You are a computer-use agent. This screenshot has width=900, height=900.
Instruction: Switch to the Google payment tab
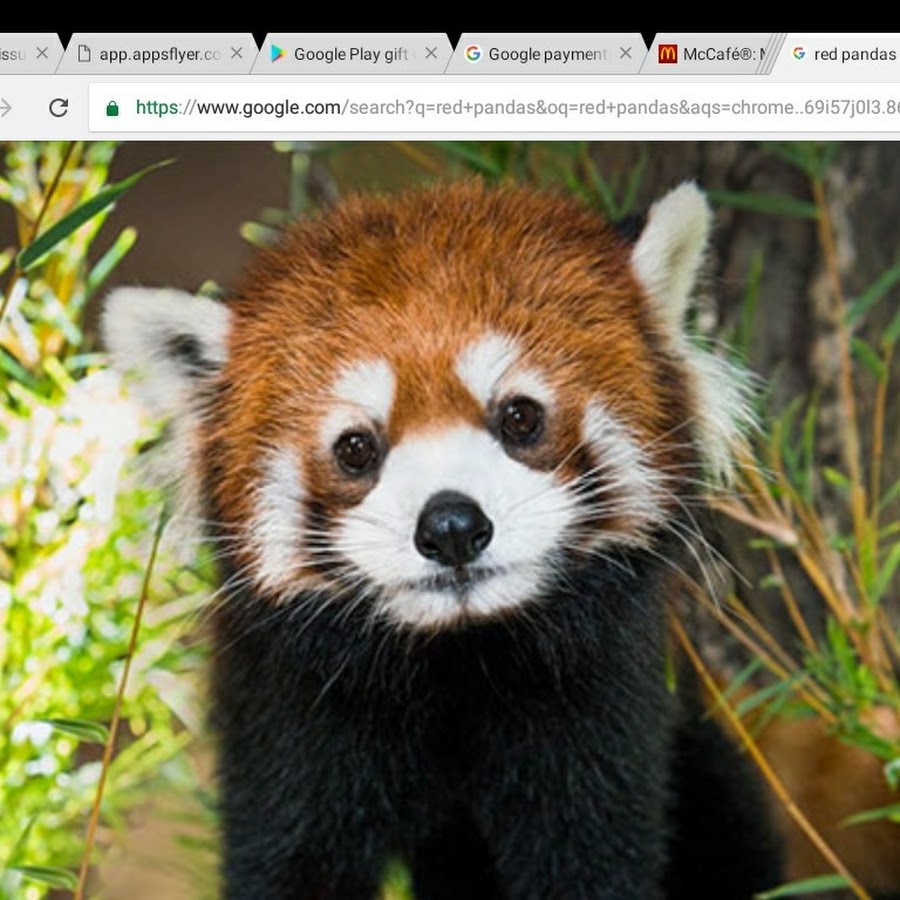[547, 54]
